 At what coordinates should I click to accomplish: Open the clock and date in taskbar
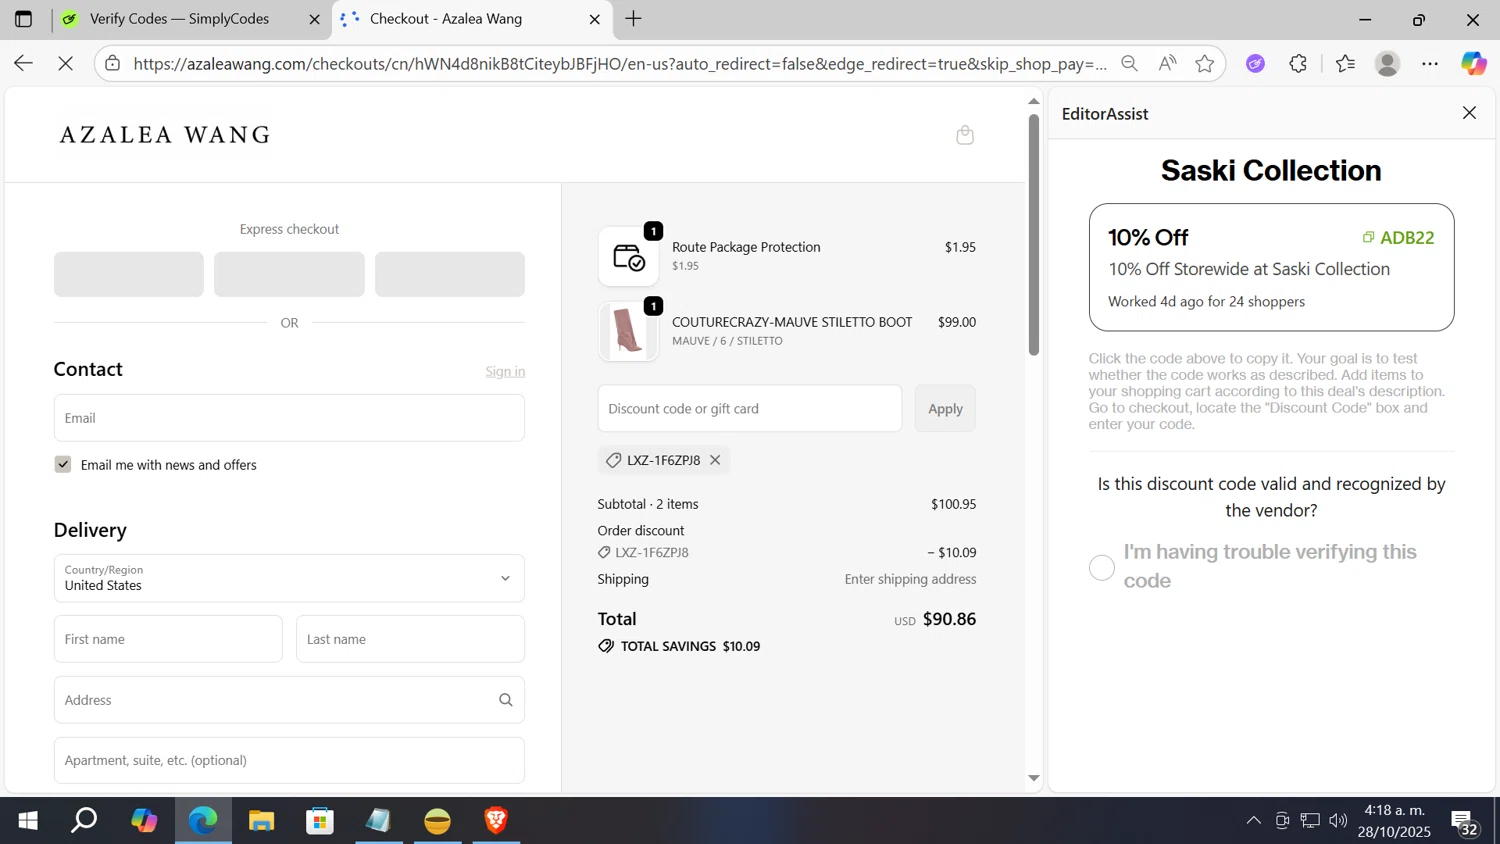click(x=1395, y=821)
